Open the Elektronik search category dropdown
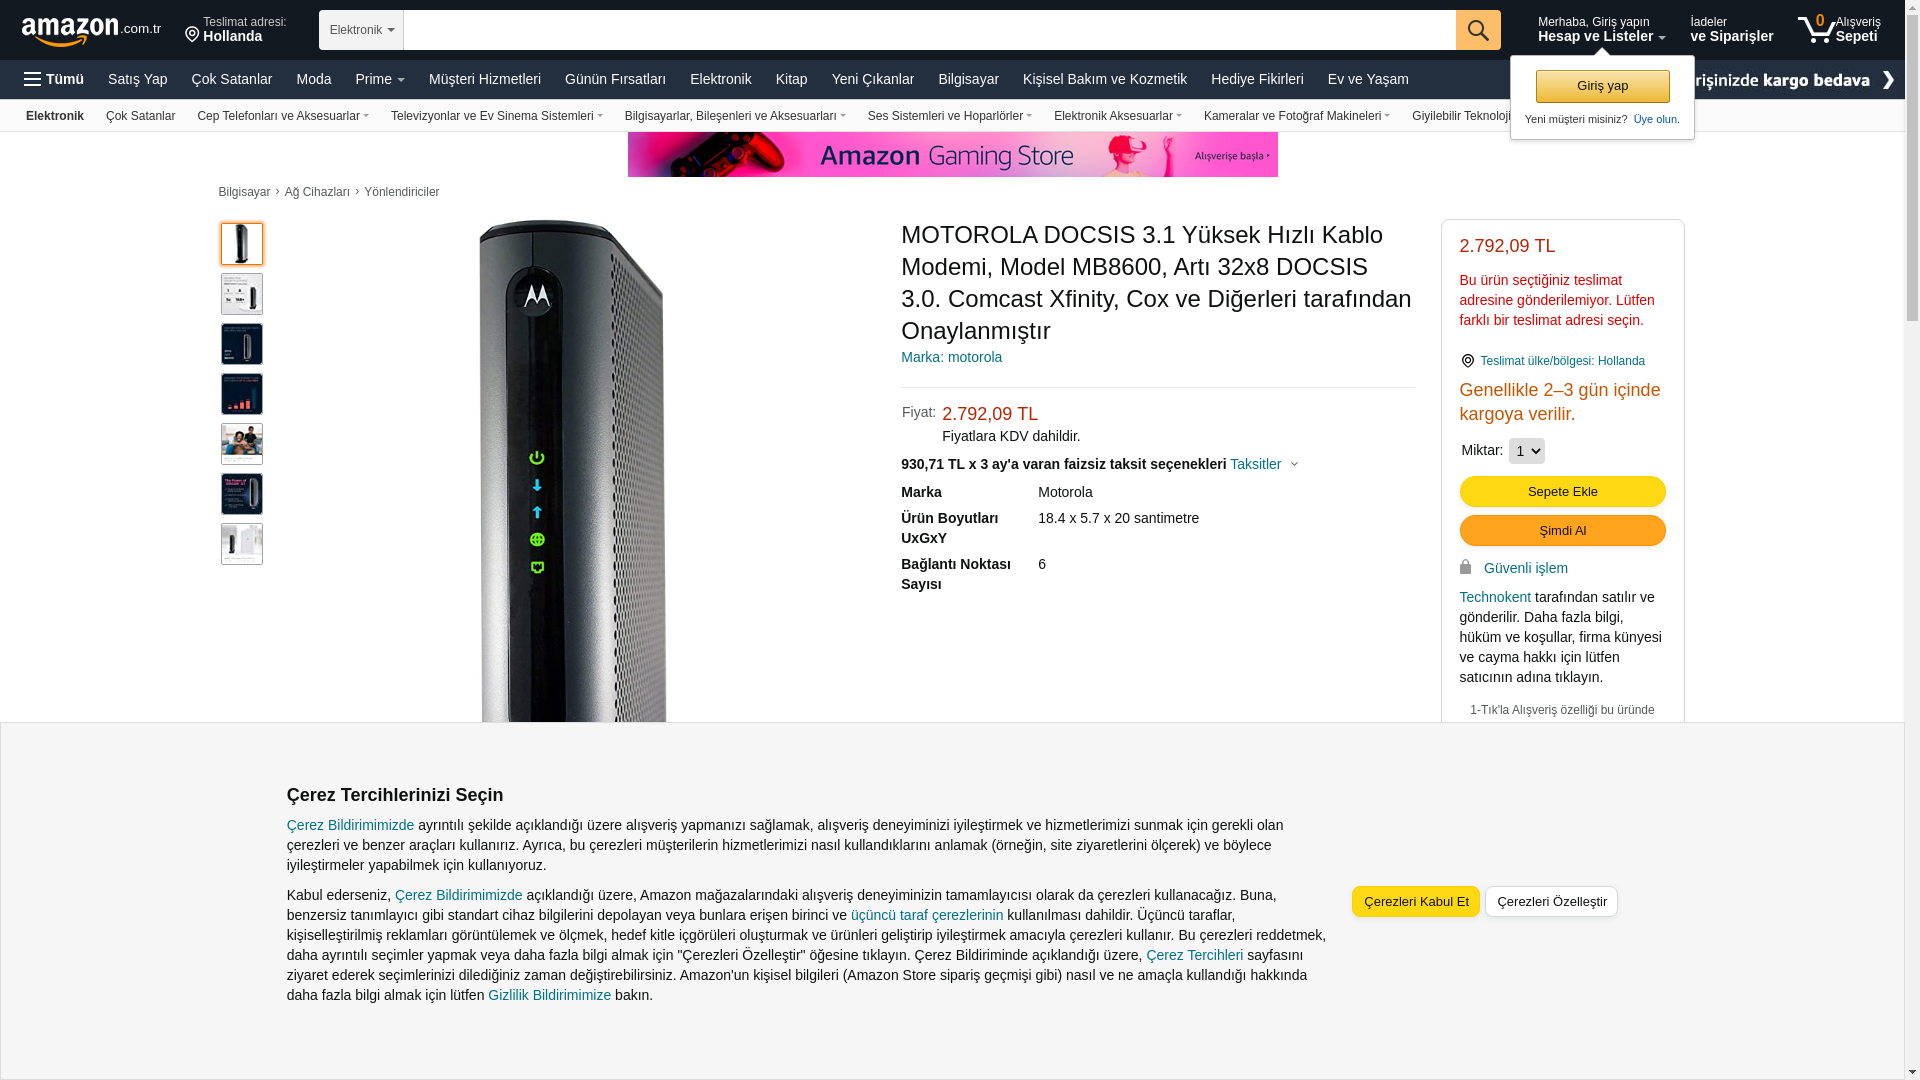Image resolution: width=1920 pixels, height=1080 pixels. [x=361, y=30]
